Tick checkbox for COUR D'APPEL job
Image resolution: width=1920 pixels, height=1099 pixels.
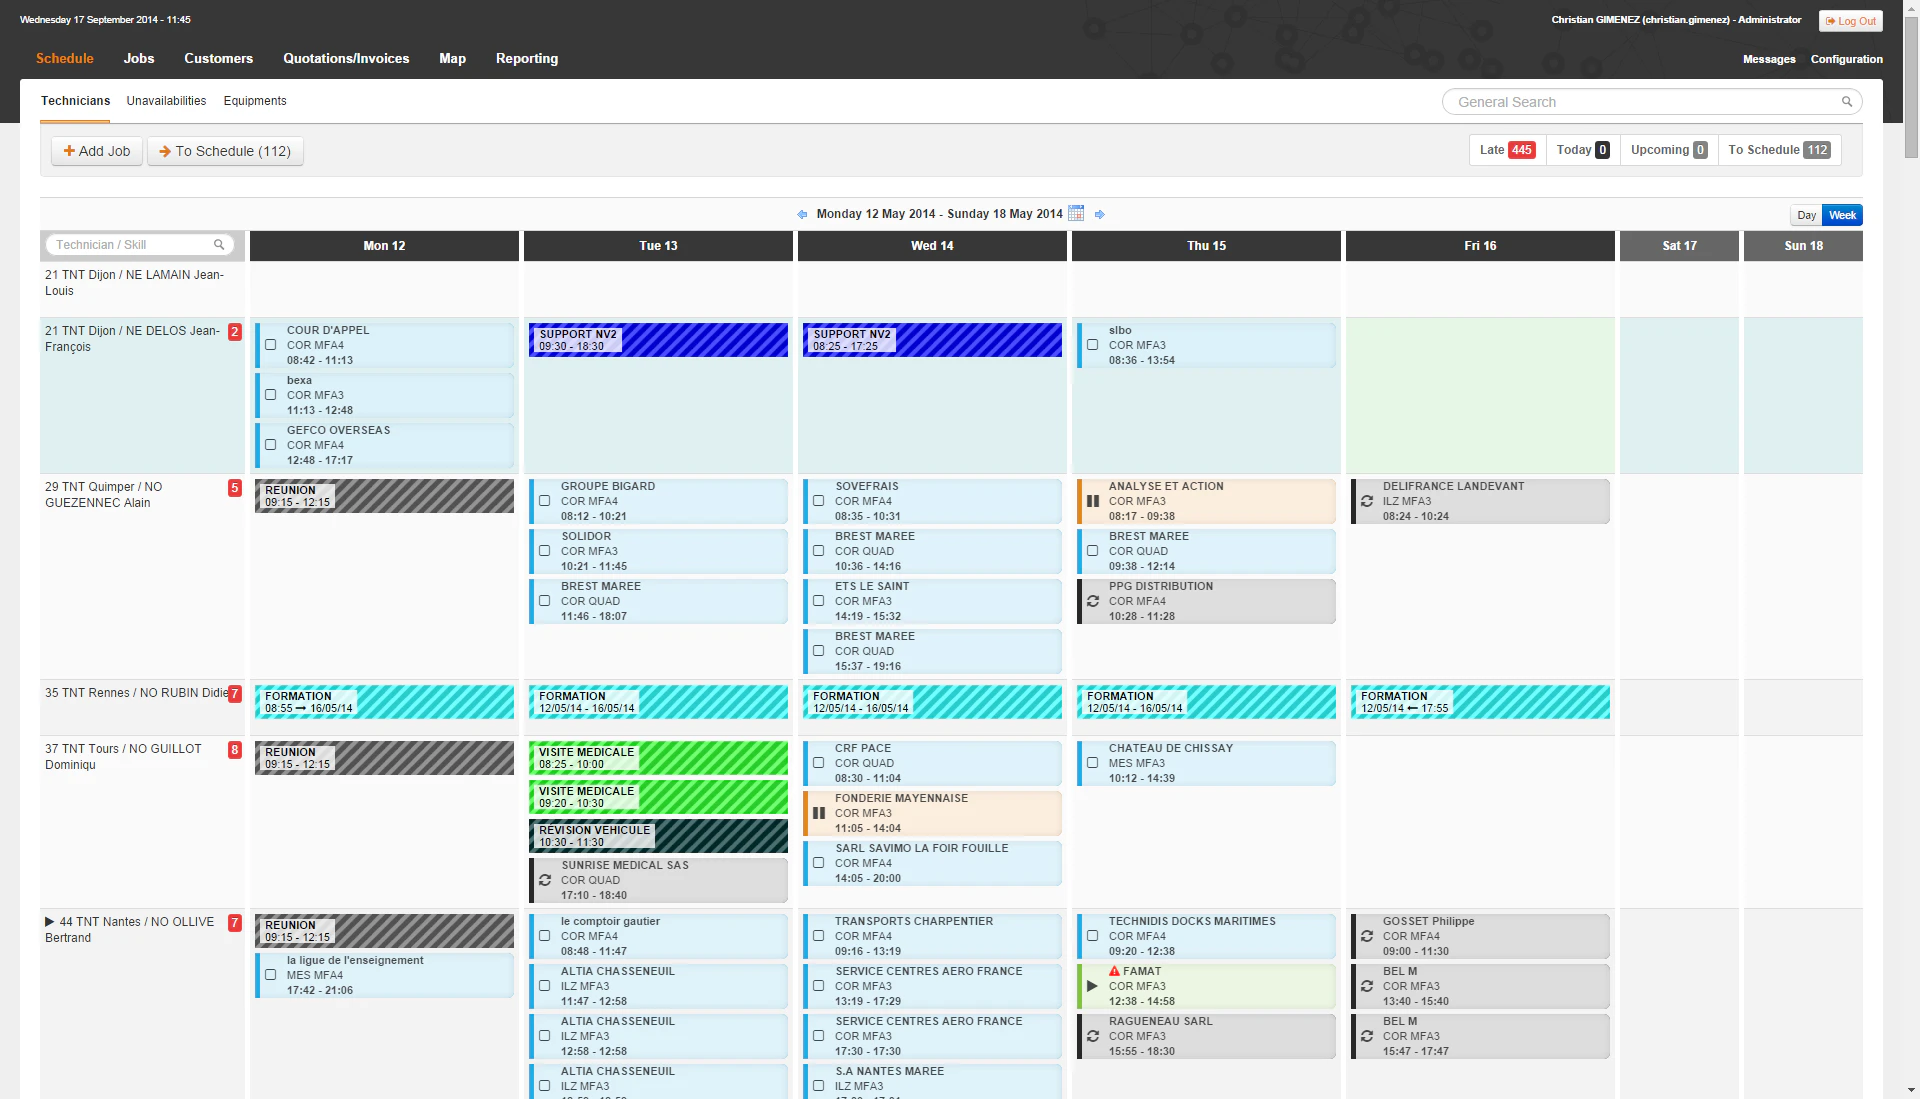(x=271, y=345)
